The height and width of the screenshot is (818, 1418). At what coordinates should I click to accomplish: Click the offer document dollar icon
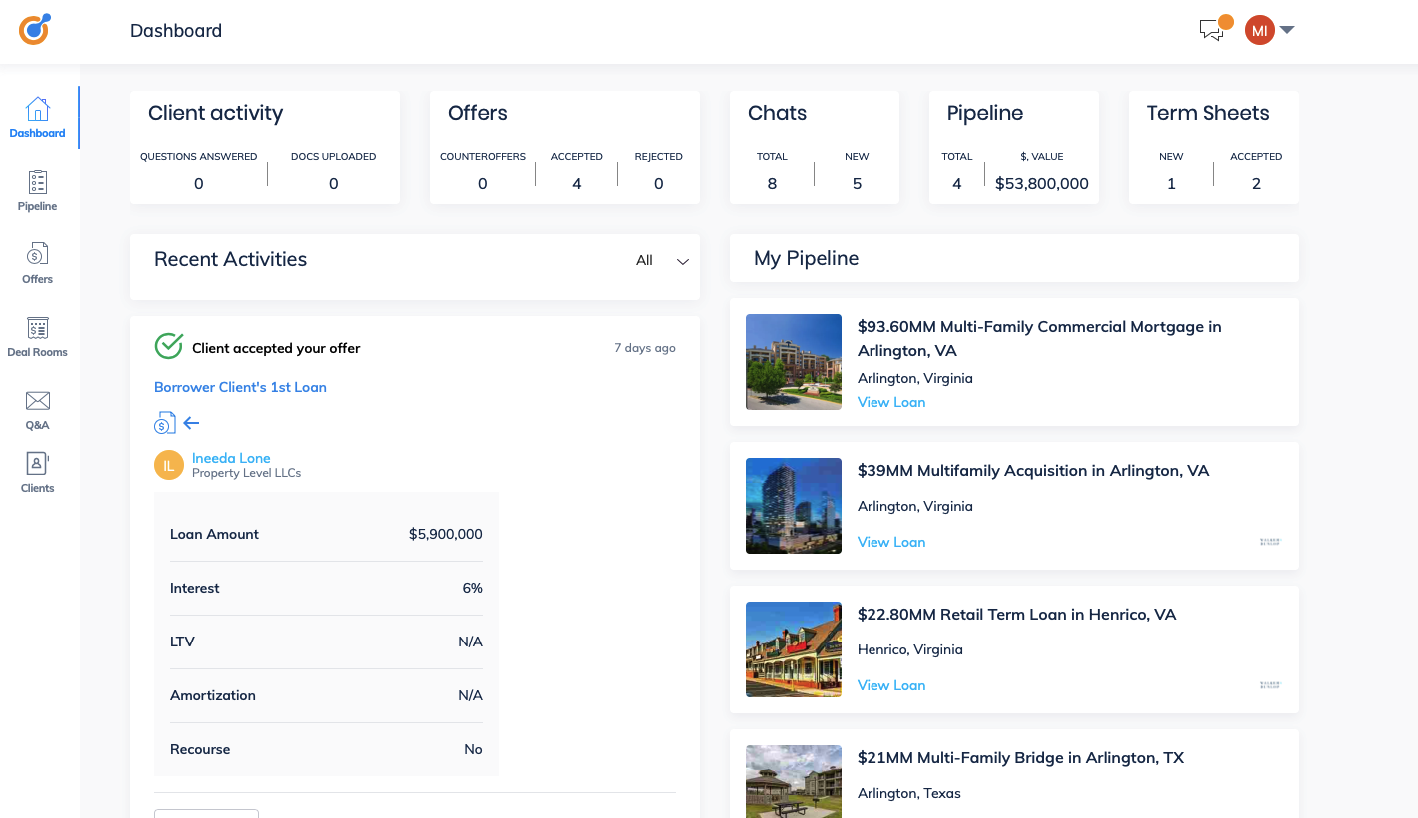pyautogui.click(x=165, y=423)
